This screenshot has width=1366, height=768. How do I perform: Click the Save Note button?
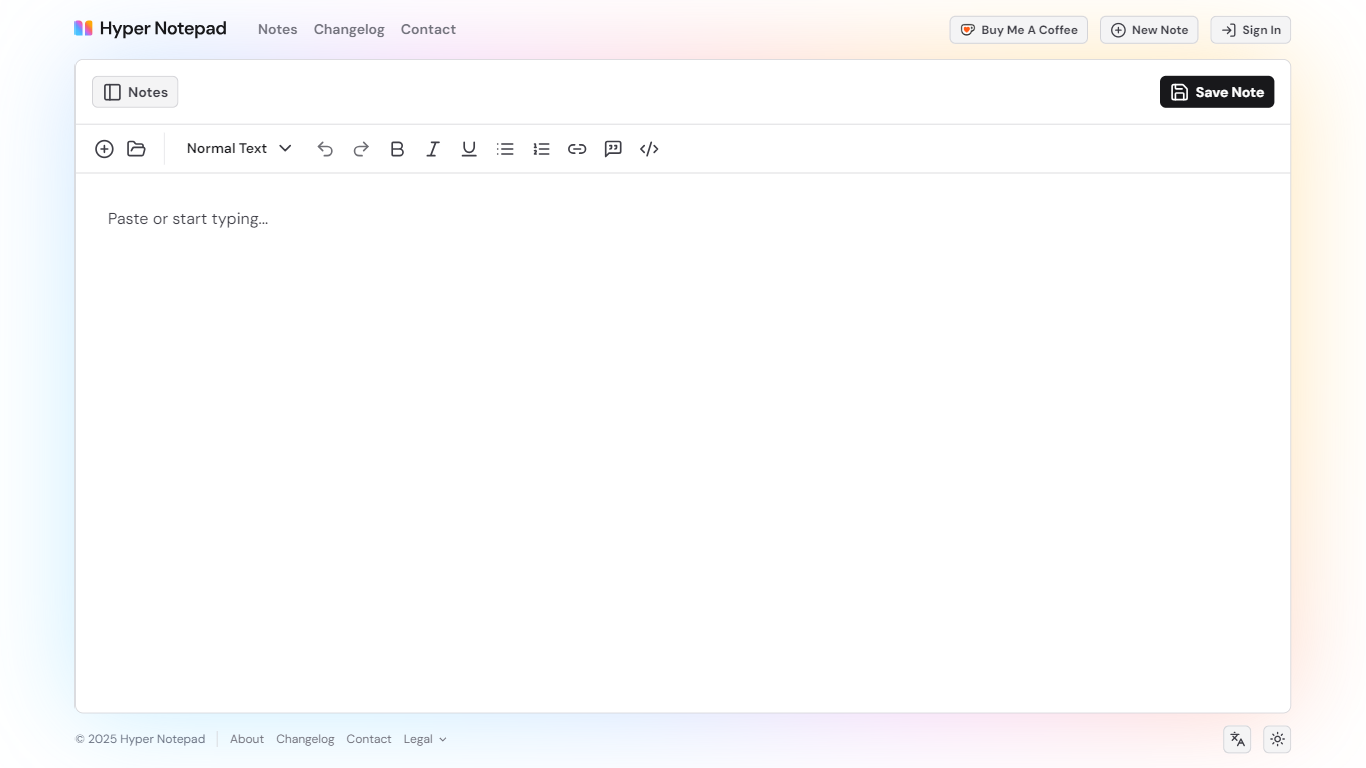(1217, 91)
